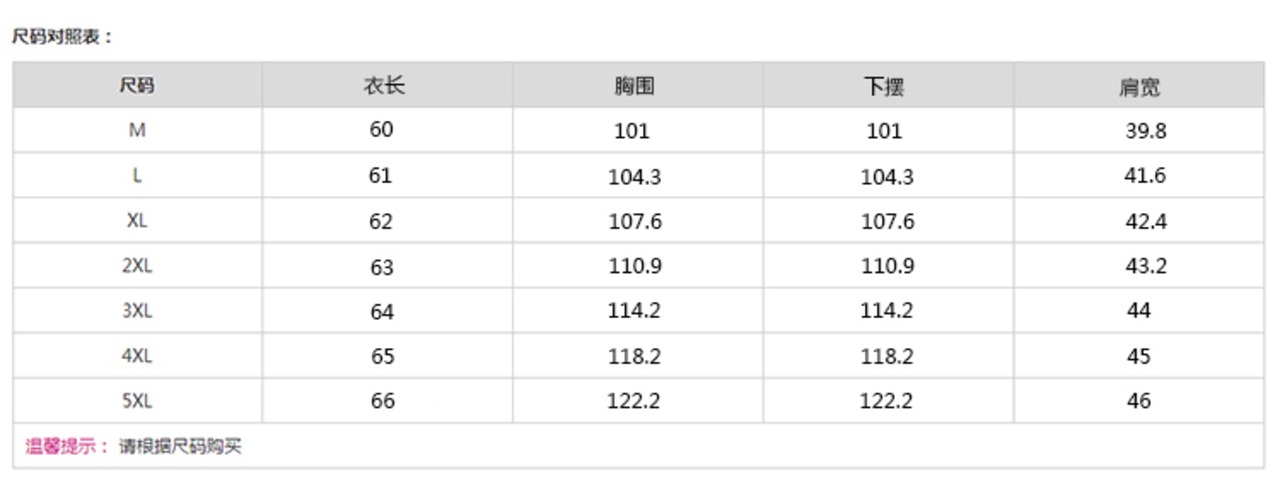This screenshot has width=1280, height=480.
Task: Click the XL size cell
Action: (x=137, y=221)
